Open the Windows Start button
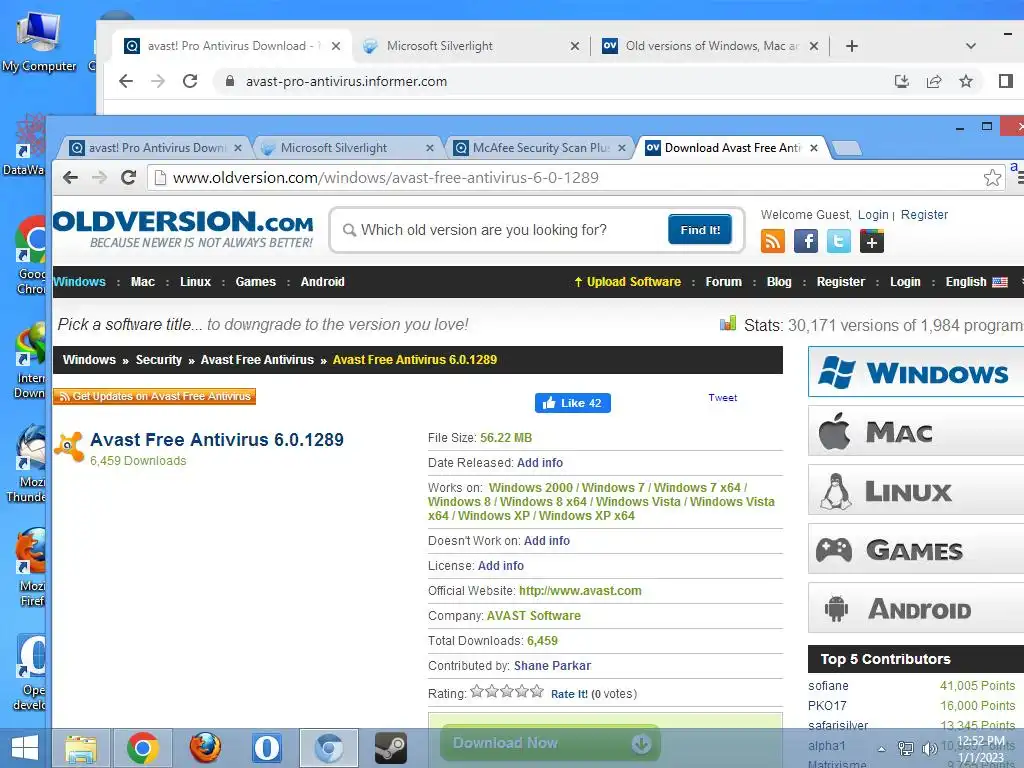The height and width of the screenshot is (768, 1024). pyautogui.click(x=25, y=748)
